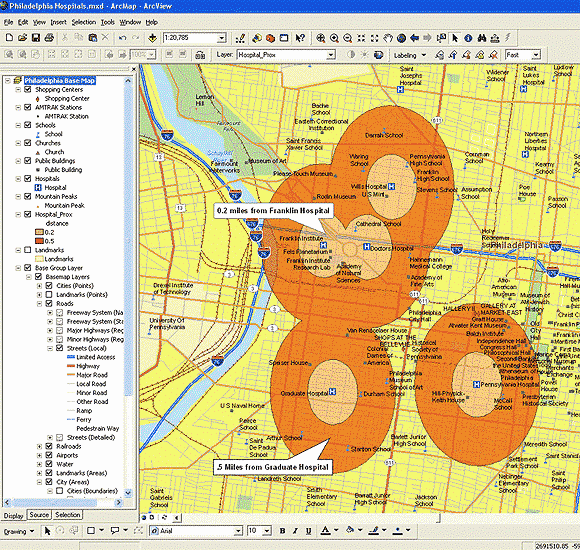Toggle the Hospital_Prox layer checkbox
This screenshot has width=580, height=550.
(x=27, y=214)
